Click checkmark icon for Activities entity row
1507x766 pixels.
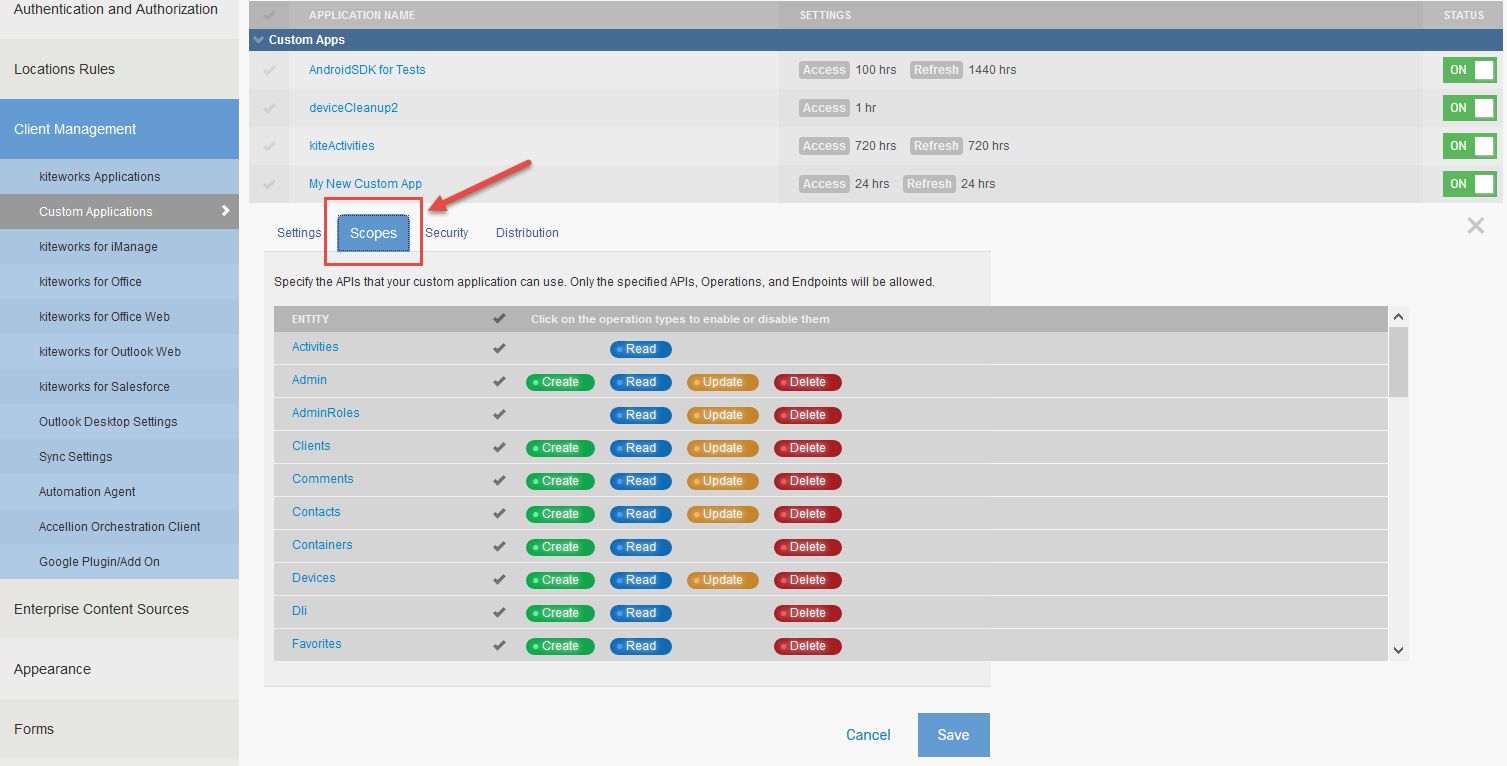click(499, 349)
